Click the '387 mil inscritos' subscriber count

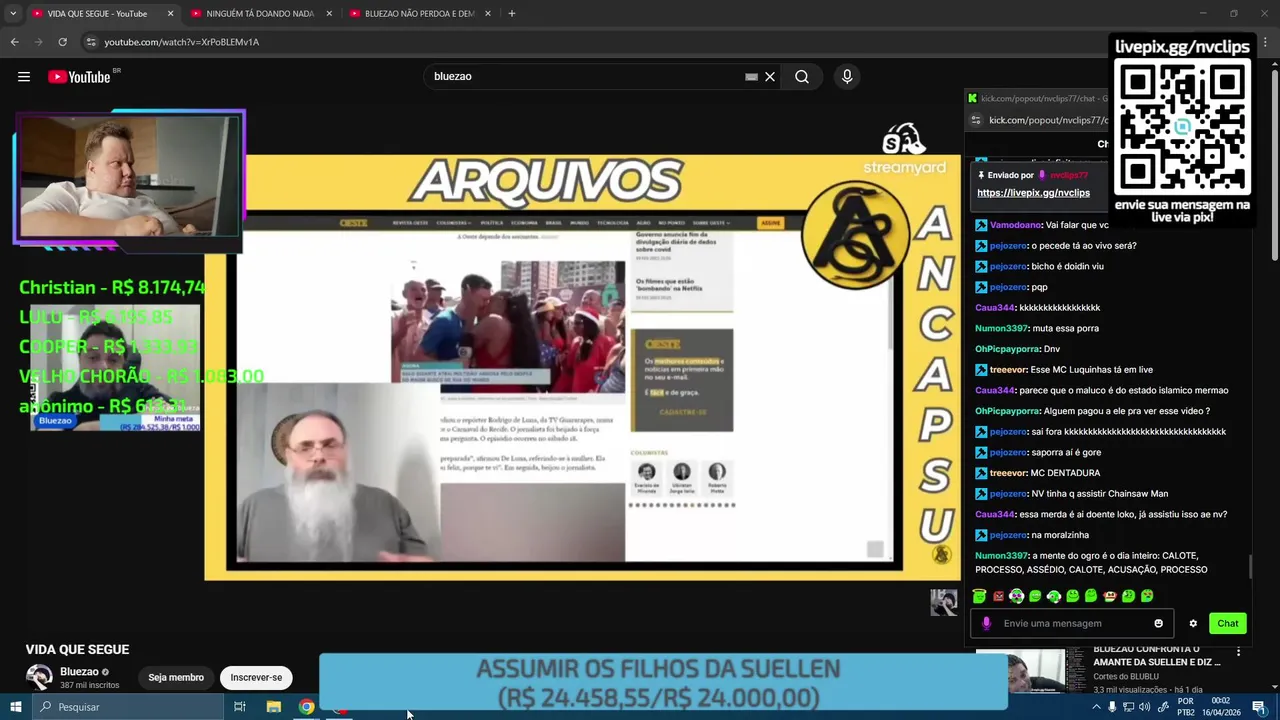(x=89, y=685)
